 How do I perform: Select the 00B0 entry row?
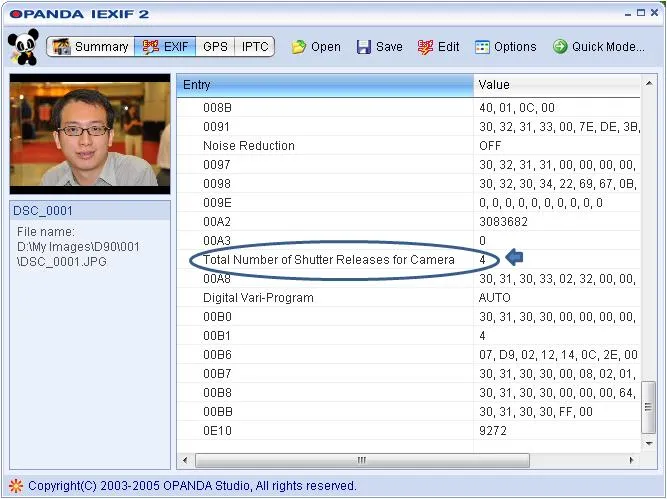pyautogui.click(x=408, y=317)
